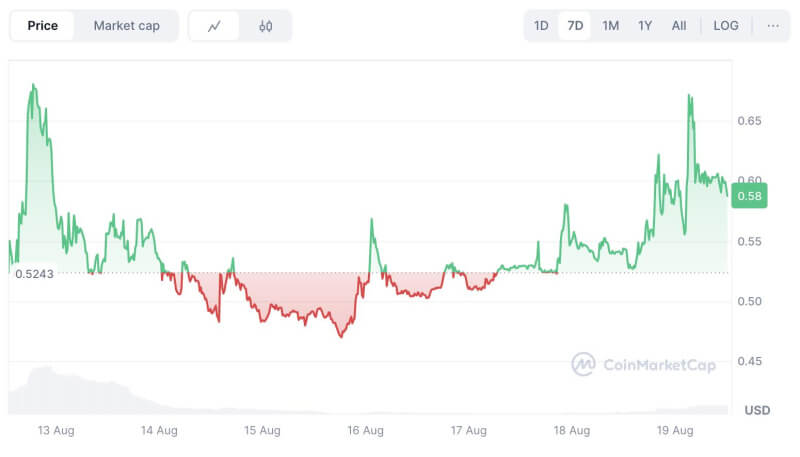The width and height of the screenshot is (800, 457).
Task: Show All time price history
Action: [679, 26]
